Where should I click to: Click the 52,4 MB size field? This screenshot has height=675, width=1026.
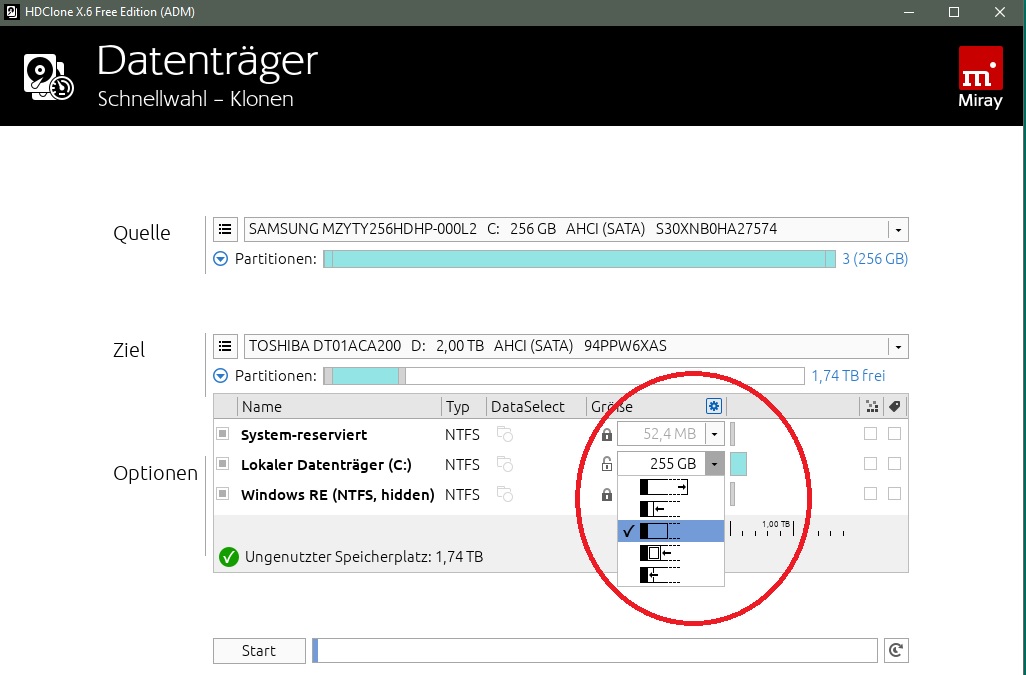pyautogui.click(x=662, y=434)
